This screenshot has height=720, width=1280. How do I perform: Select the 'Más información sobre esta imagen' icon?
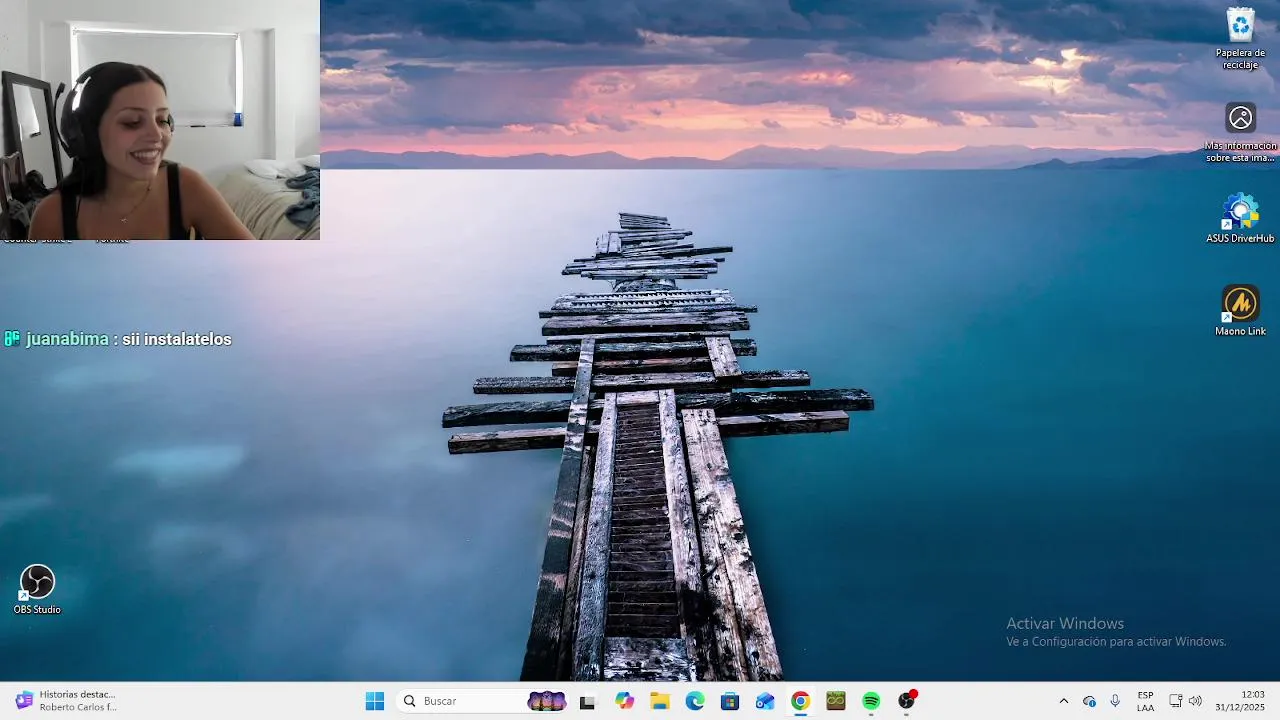tap(1240, 132)
